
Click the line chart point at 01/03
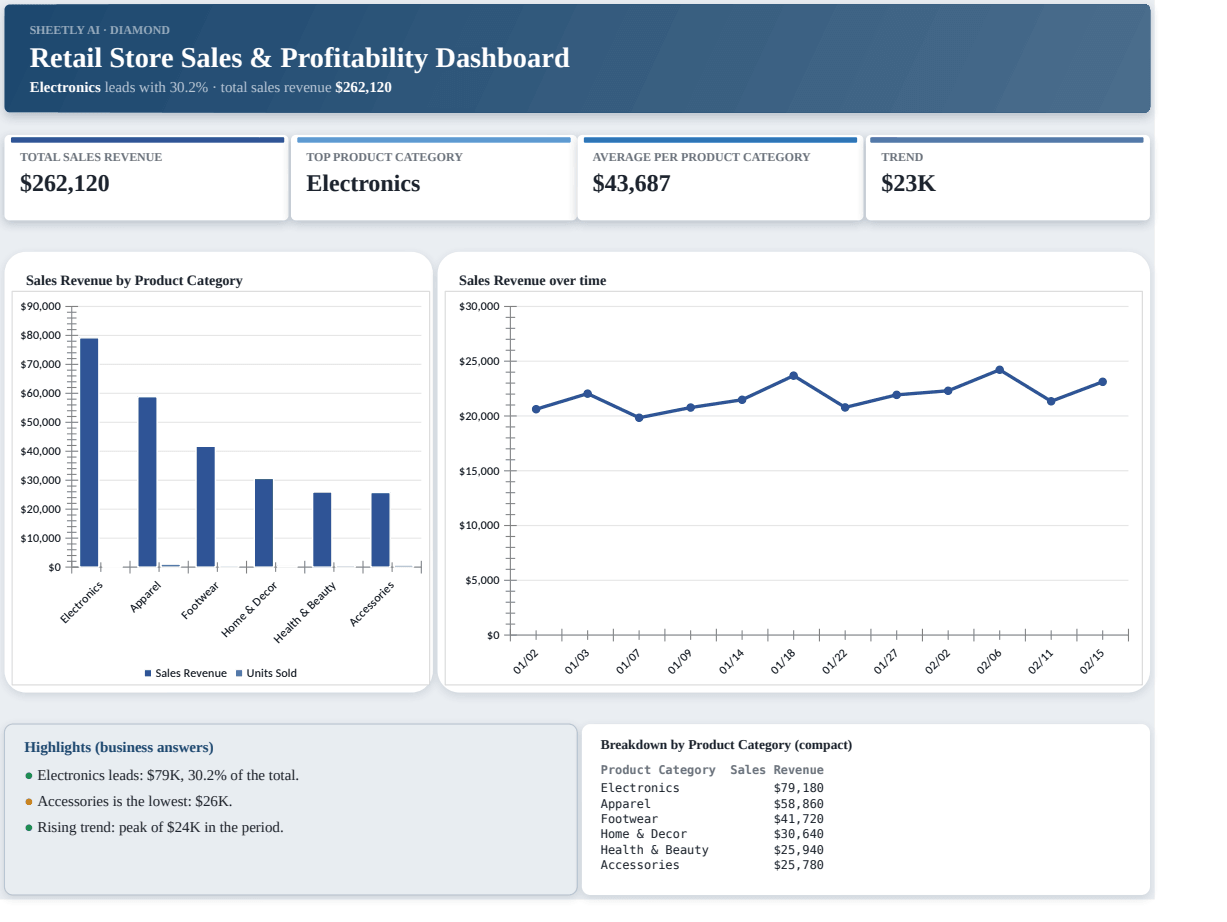pyautogui.click(x=587, y=393)
